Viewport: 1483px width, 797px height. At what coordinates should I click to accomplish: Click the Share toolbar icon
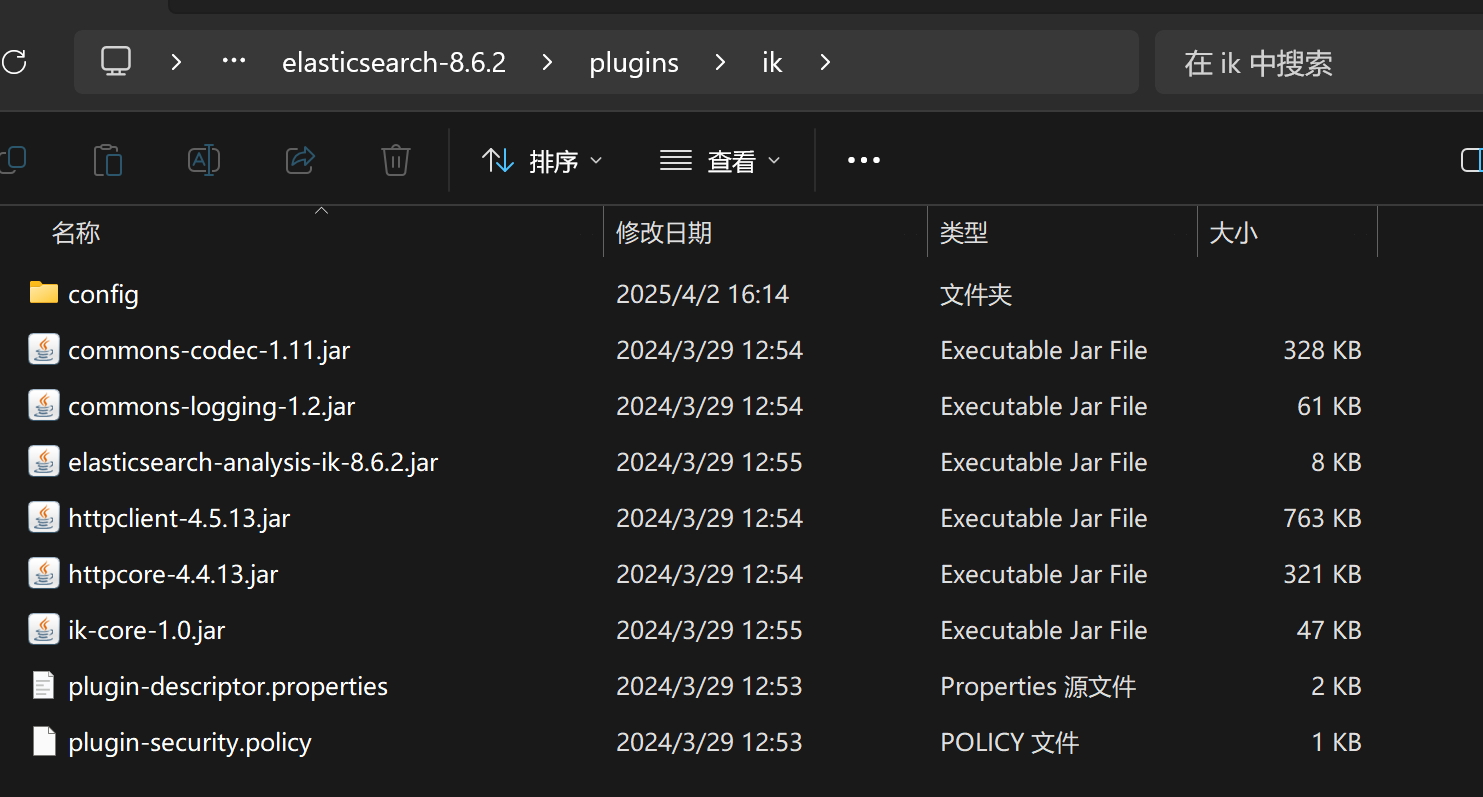(x=300, y=160)
